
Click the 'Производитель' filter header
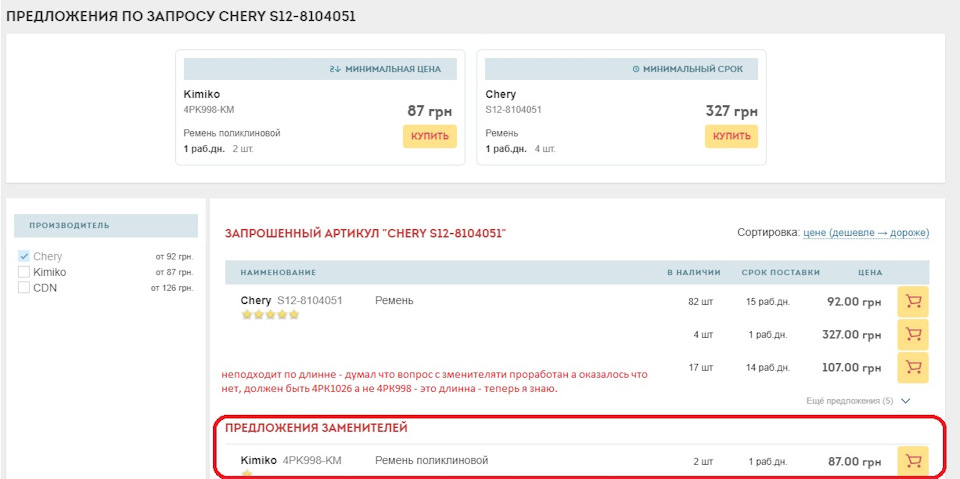pos(106,225)
